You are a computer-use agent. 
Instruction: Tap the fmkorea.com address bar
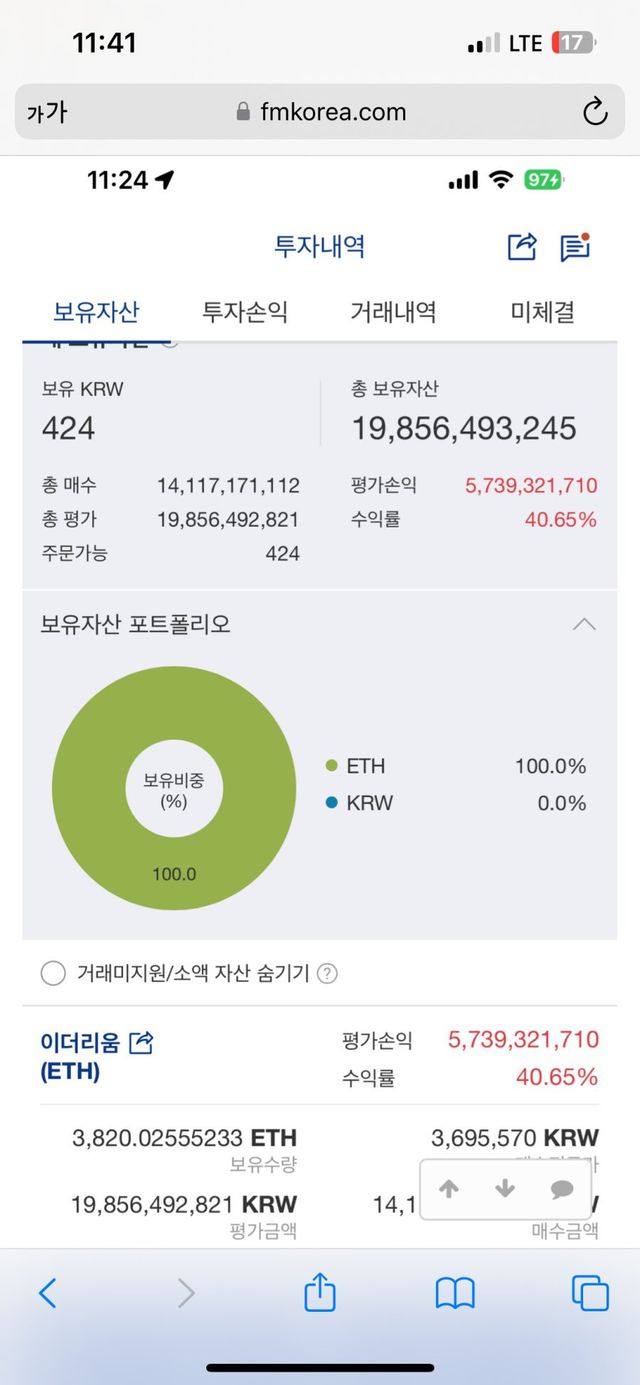coord(320,112)
